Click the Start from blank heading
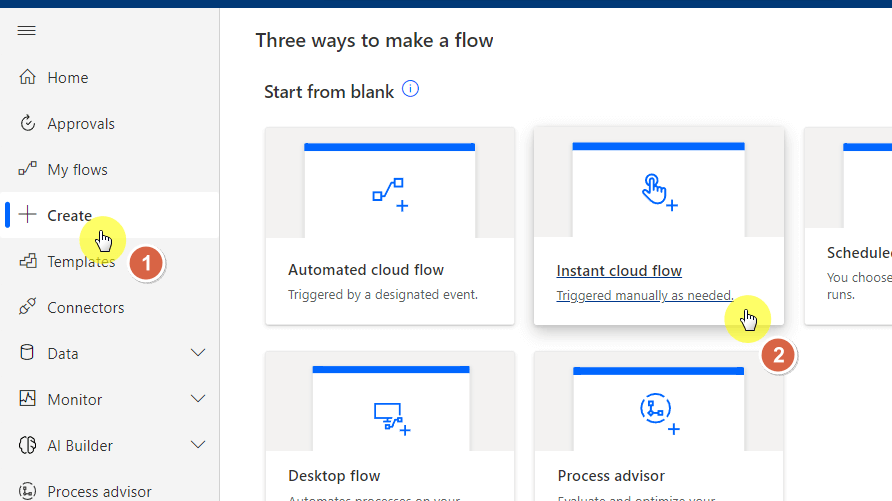 329,92
